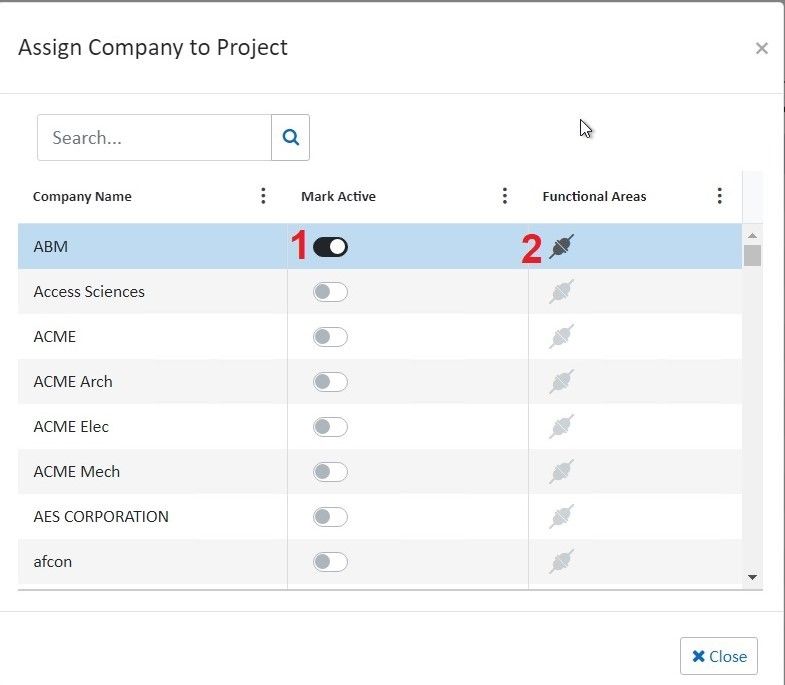Open Functional Areas column options menu
Screen dimensions: 785x685
pyautogui.click(x=719, y=196)
